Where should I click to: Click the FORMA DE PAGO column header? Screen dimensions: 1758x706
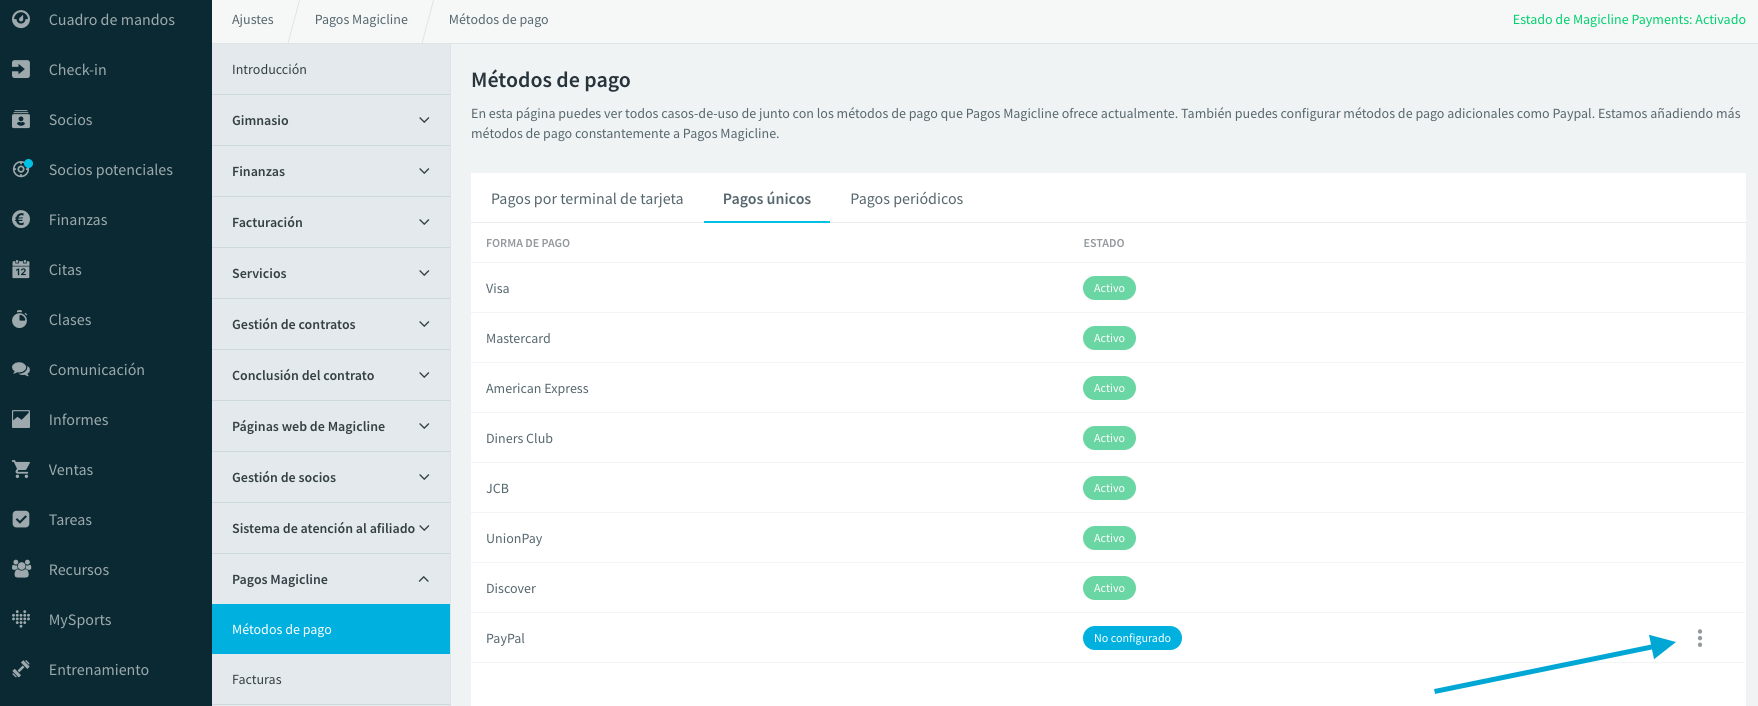528,243
